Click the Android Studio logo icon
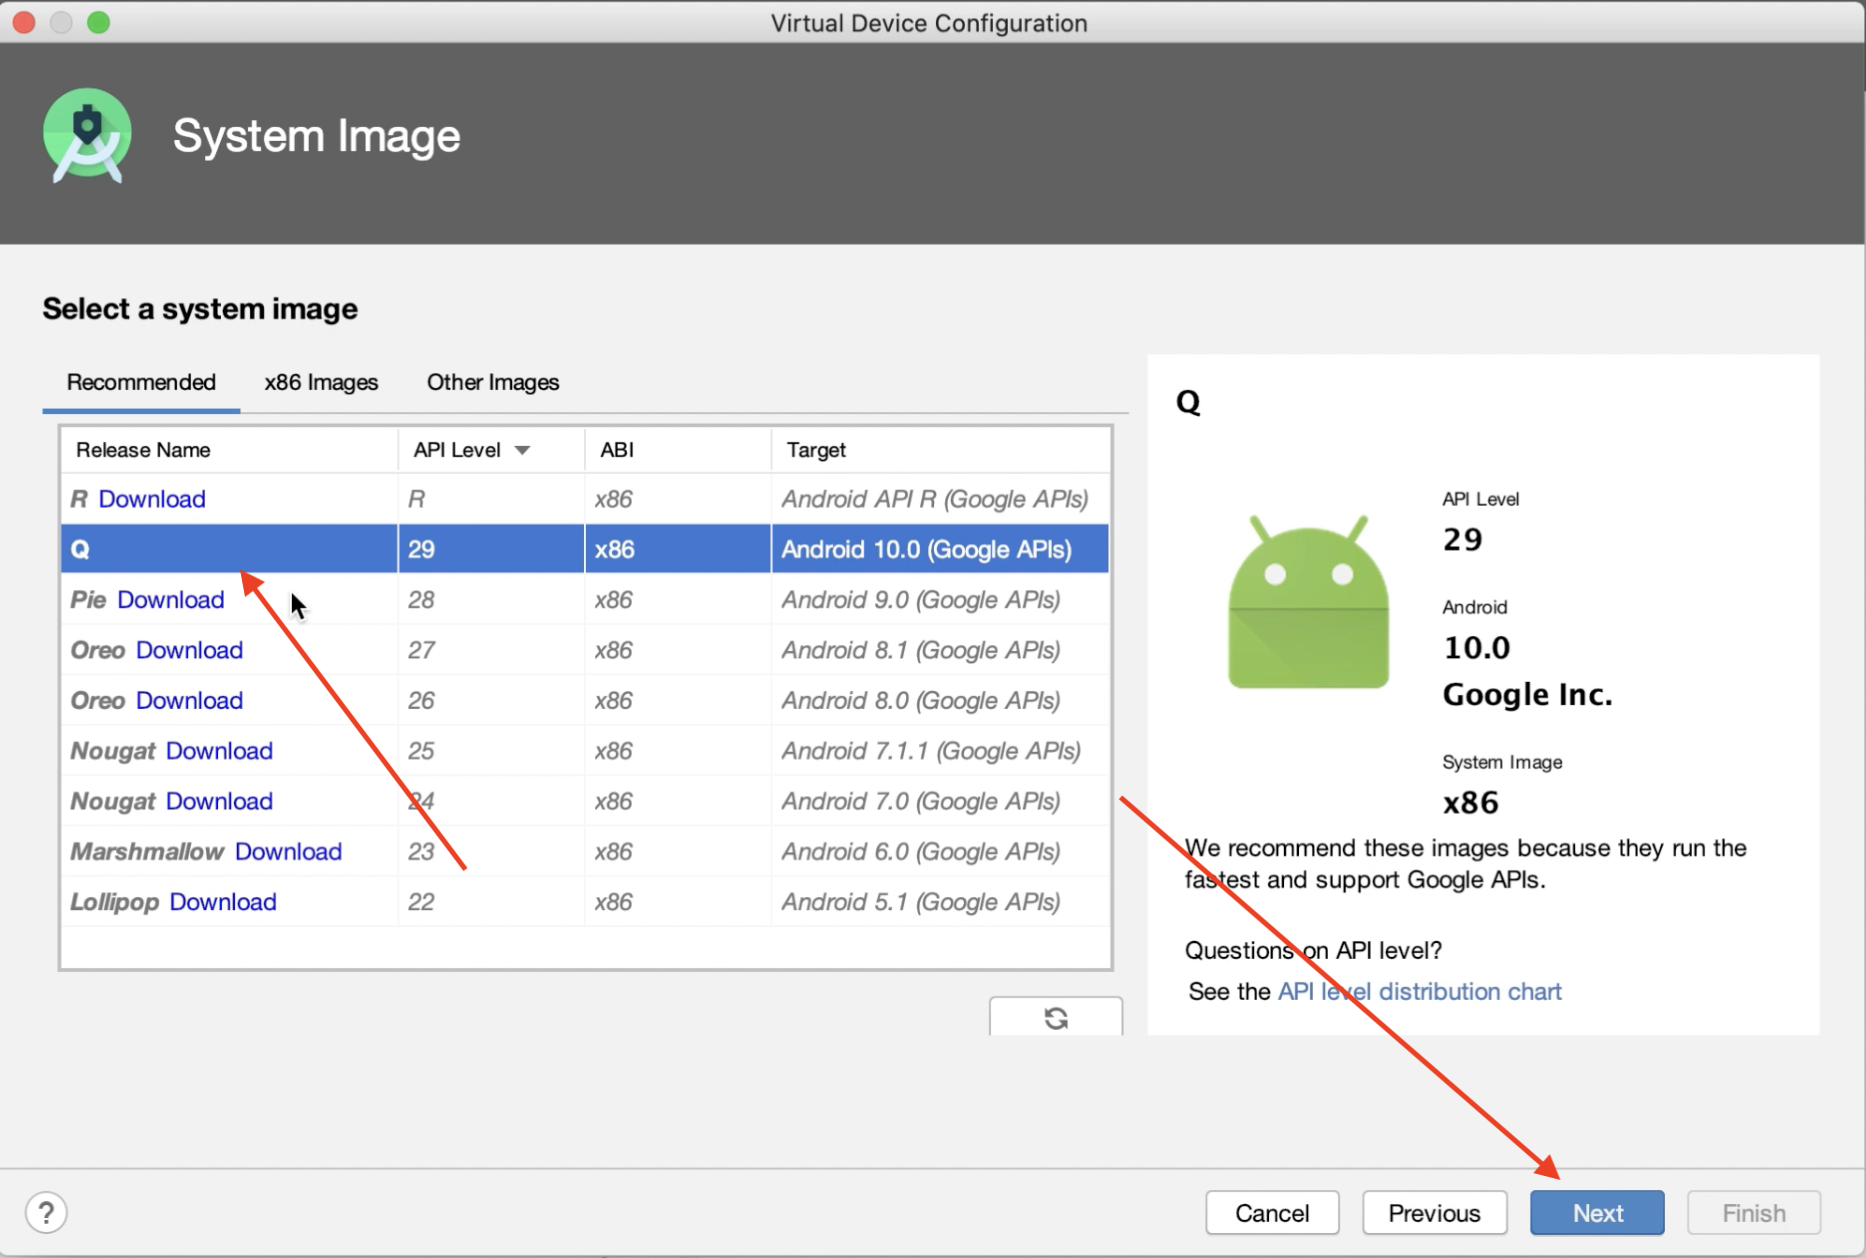1866x1258 pixels. (88, 135)
